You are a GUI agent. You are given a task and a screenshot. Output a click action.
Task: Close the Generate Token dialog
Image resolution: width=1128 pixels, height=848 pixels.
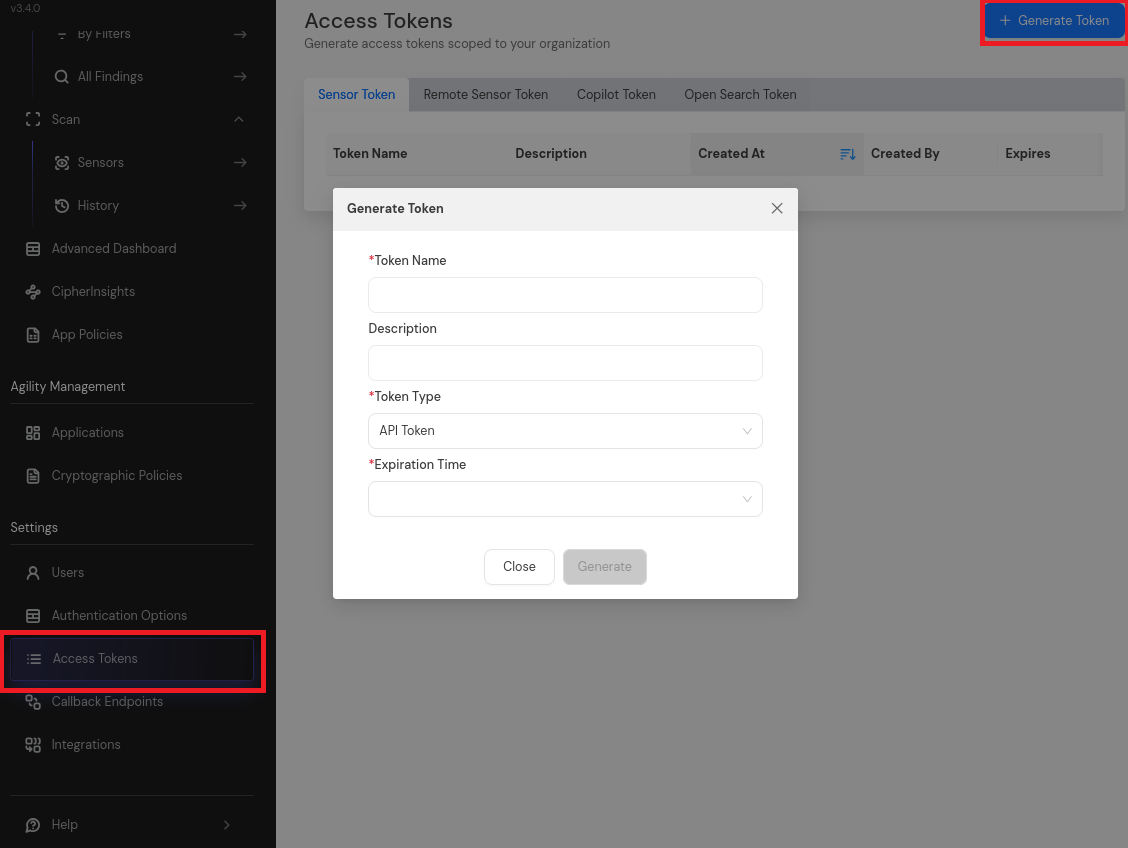point(777,208)
